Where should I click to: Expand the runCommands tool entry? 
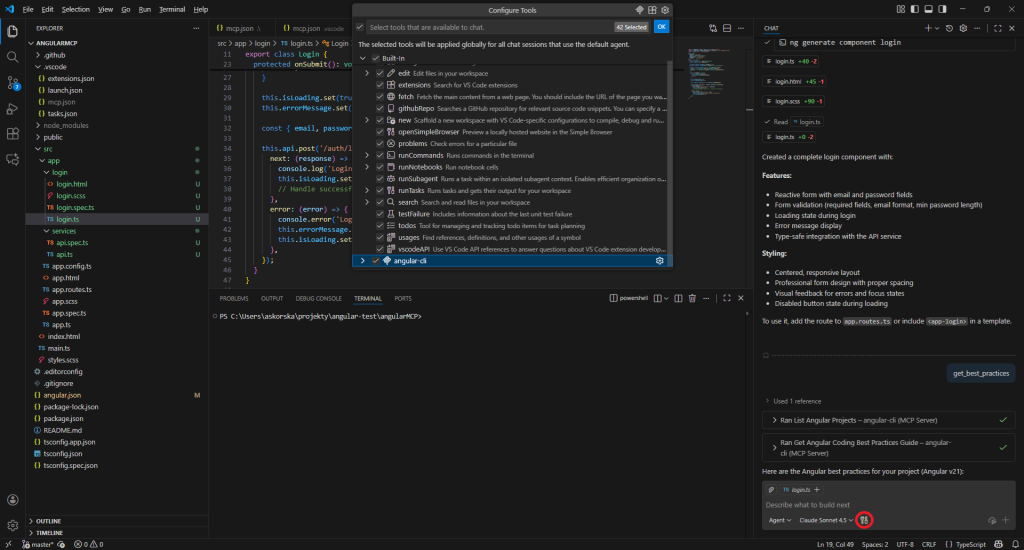click(x=367, y=155)
